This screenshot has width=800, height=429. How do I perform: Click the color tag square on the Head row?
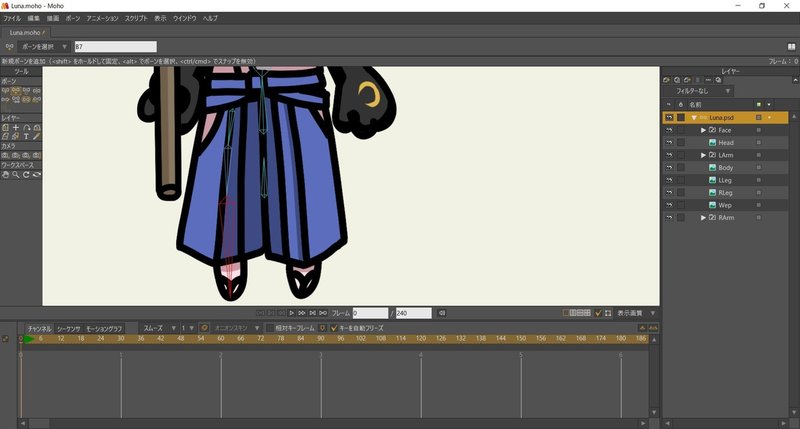tap(759, 143)
